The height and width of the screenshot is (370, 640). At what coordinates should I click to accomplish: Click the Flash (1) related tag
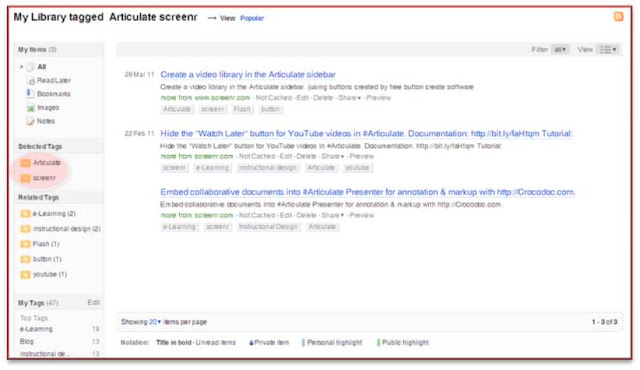click(x=46, y=244)
